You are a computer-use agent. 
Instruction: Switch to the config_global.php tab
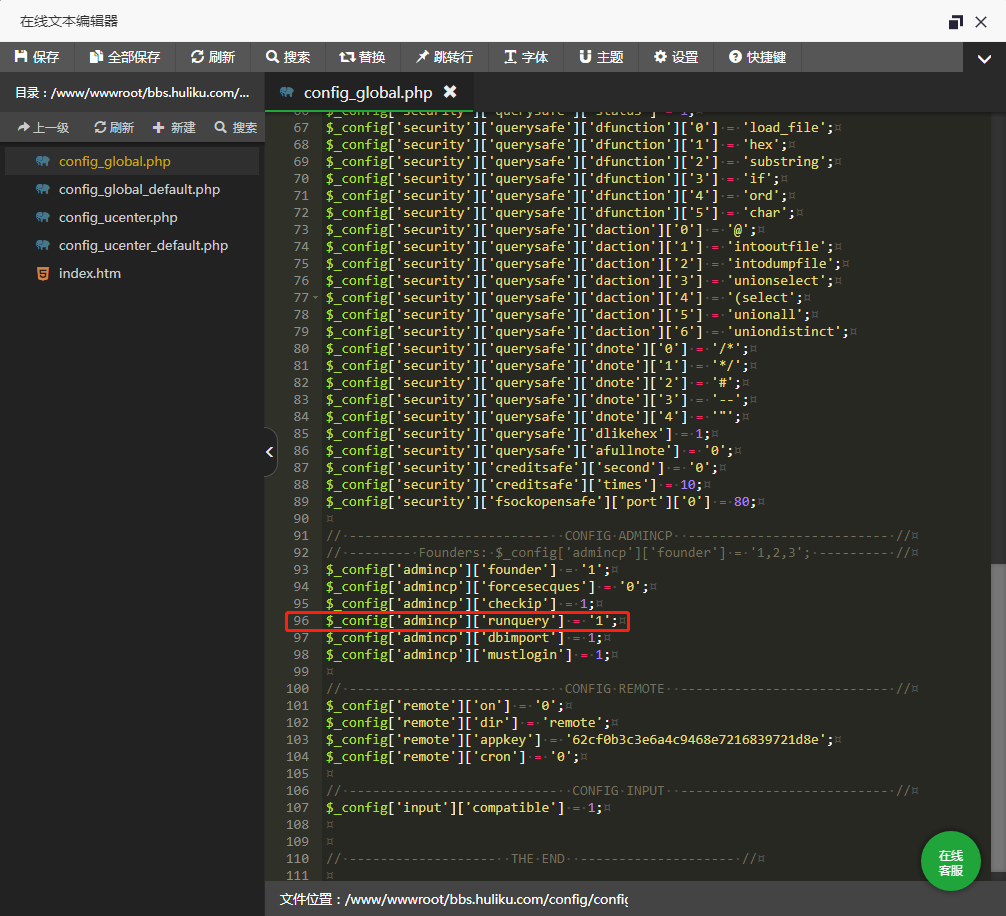[x=367, y=93]
